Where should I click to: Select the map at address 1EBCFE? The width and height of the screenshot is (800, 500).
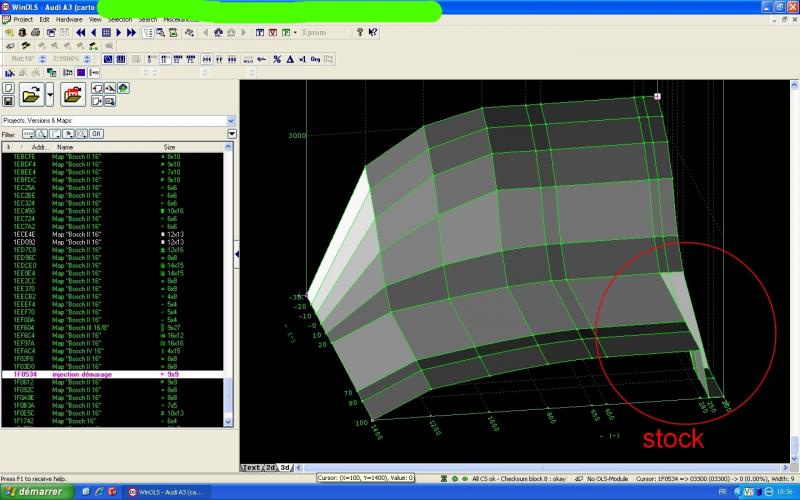click(112, 157)
